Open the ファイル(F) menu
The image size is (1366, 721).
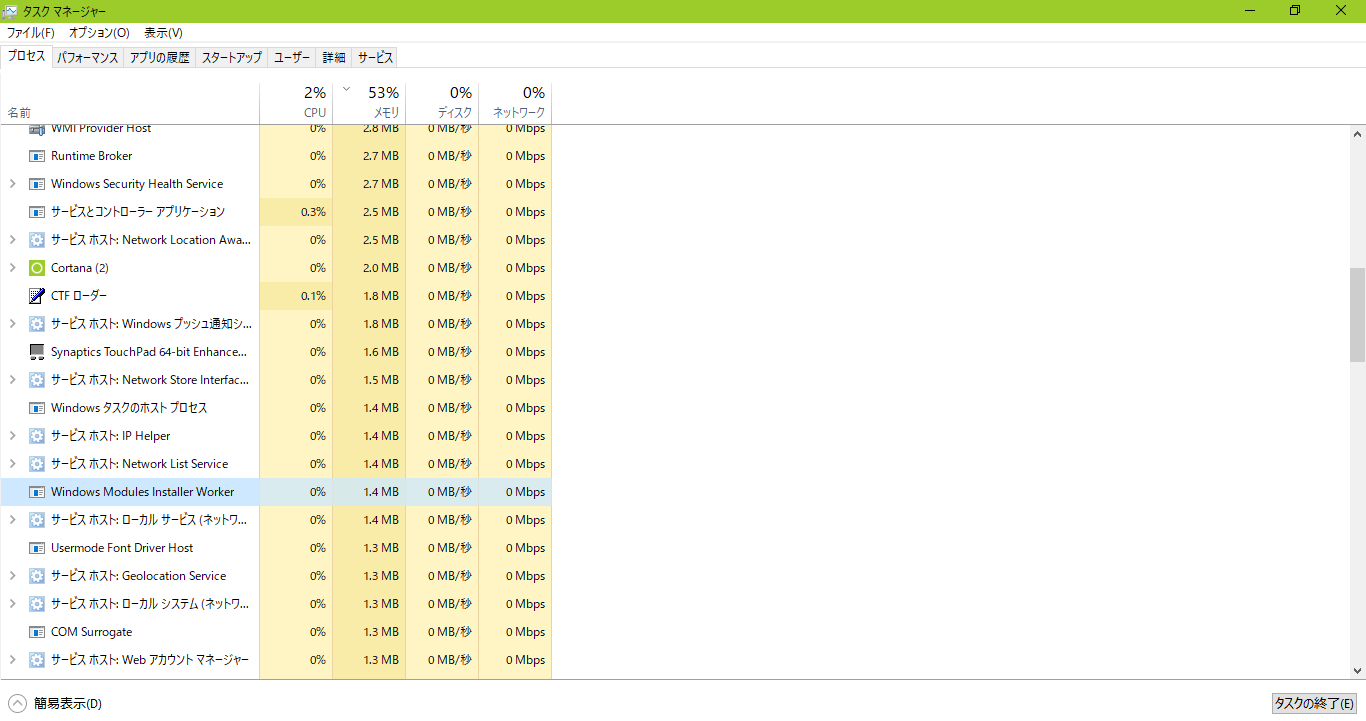pyautogui.click(x=31, y=33)
